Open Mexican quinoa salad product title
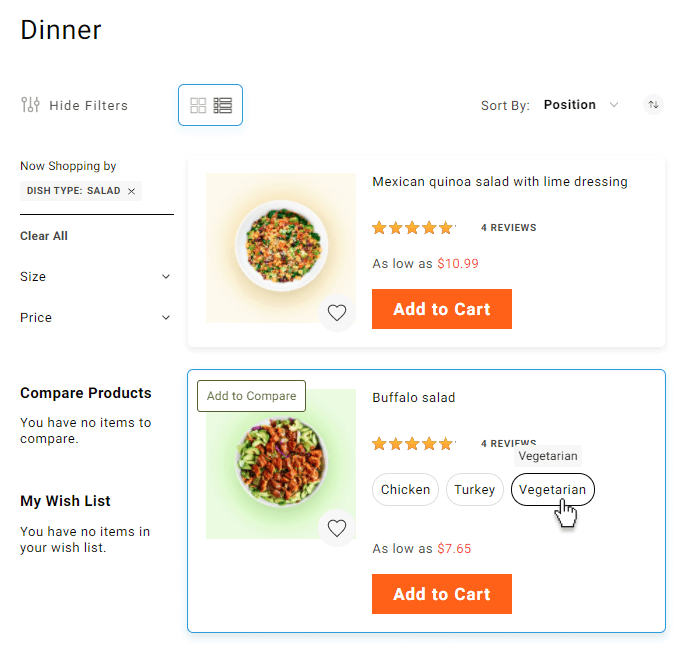The height and width of the screenshot is (669, 685). [x=499, y=182]
